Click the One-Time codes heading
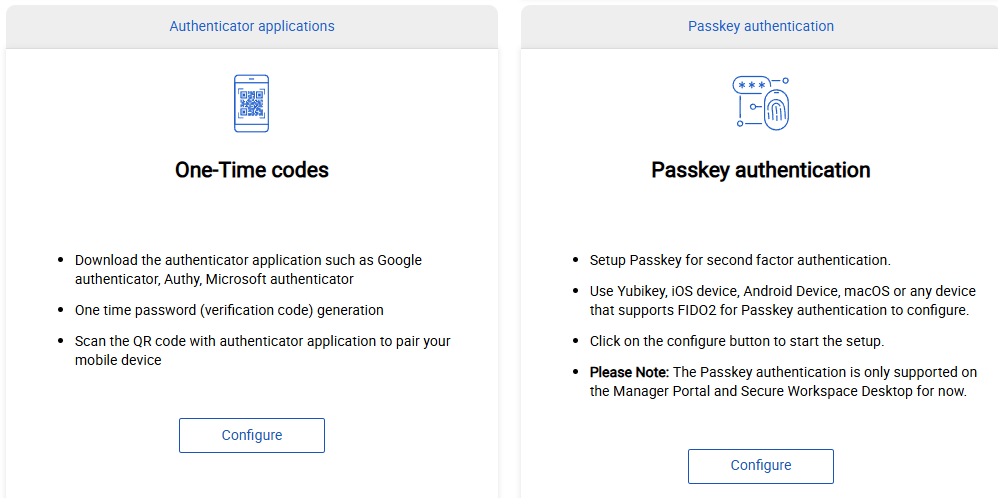The height and width of the screenshot is (498, 998). tap(252, 170)
